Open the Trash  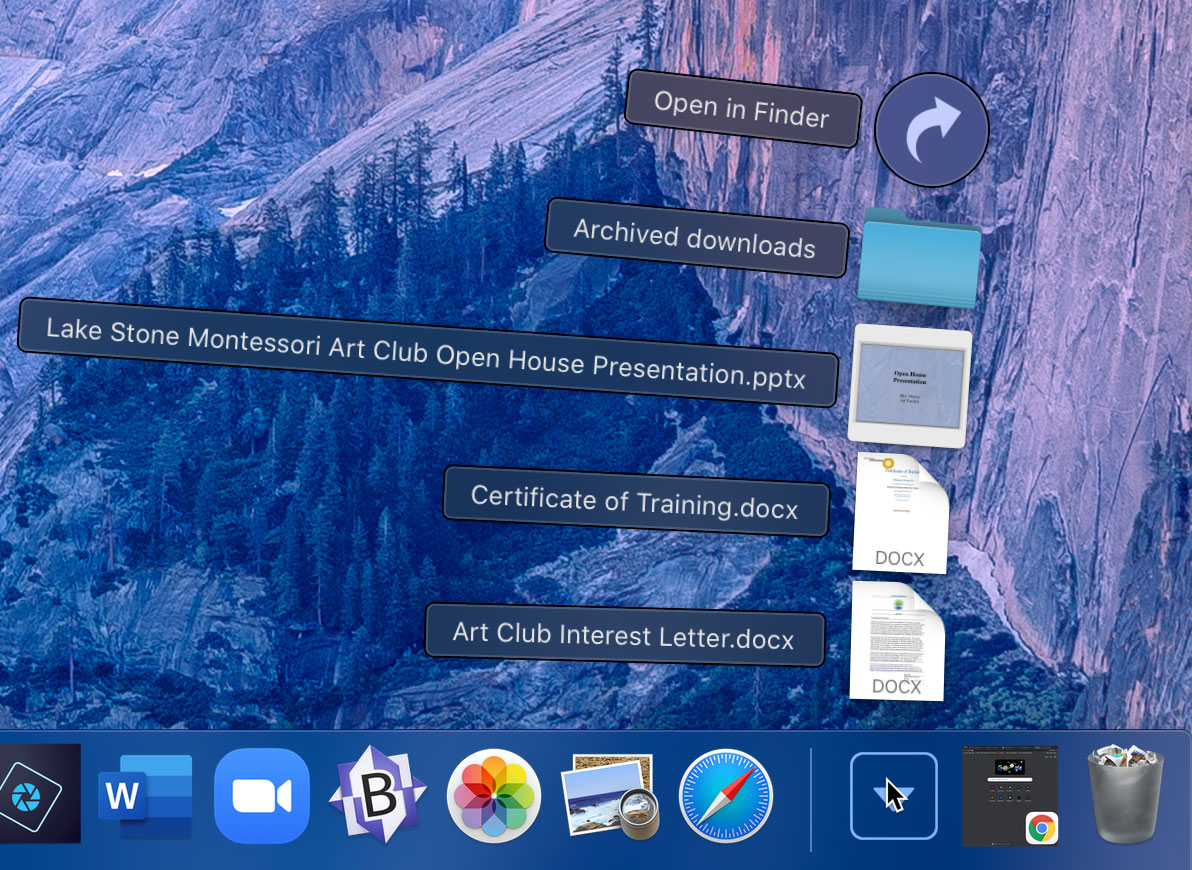1125,795
